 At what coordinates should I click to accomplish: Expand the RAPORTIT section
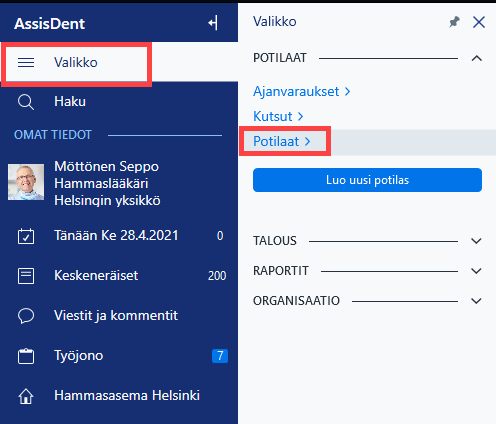[x=477, y=271]
